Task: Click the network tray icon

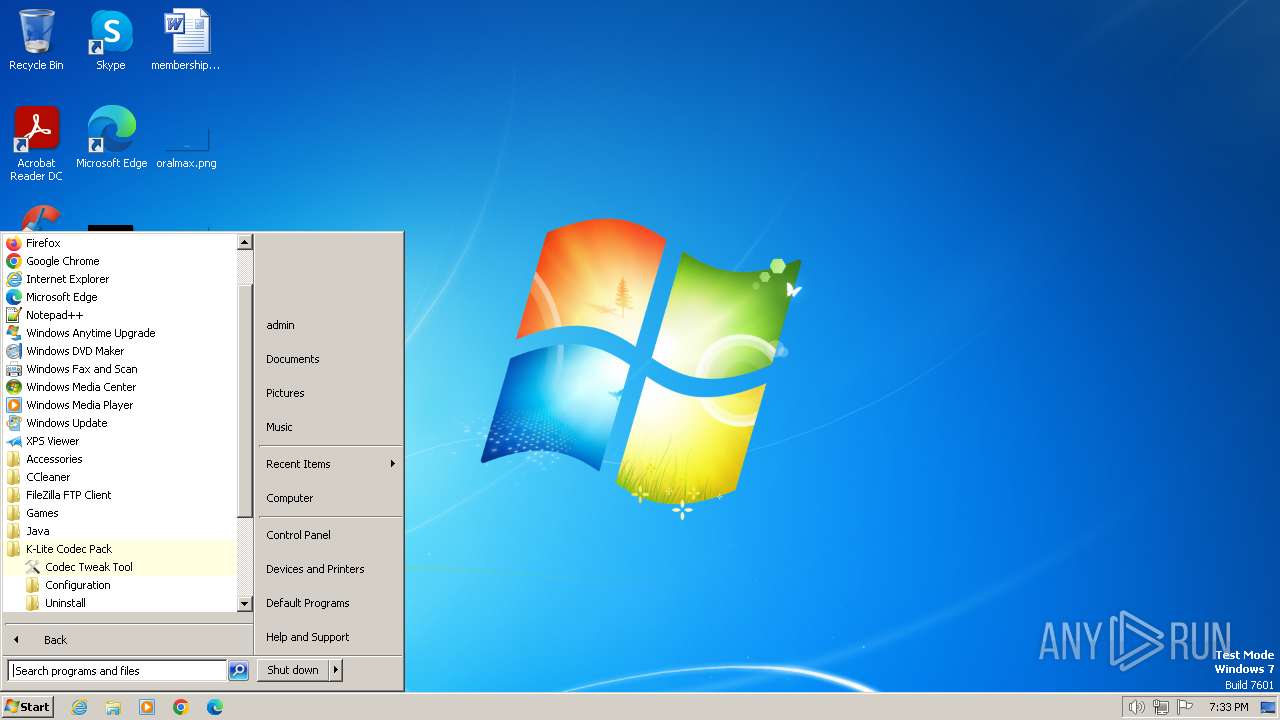Action: pos(1161,707)
